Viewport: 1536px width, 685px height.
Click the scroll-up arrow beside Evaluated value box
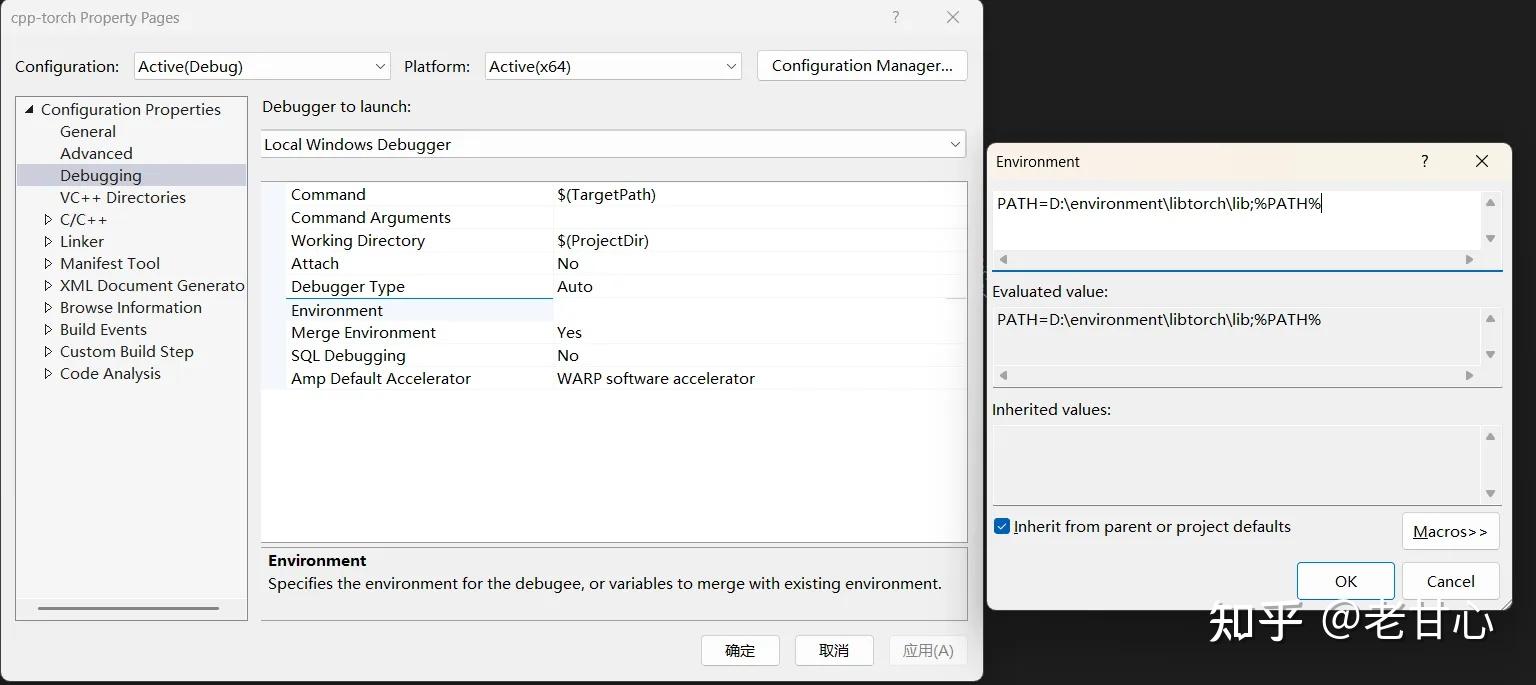[1490, 318]
